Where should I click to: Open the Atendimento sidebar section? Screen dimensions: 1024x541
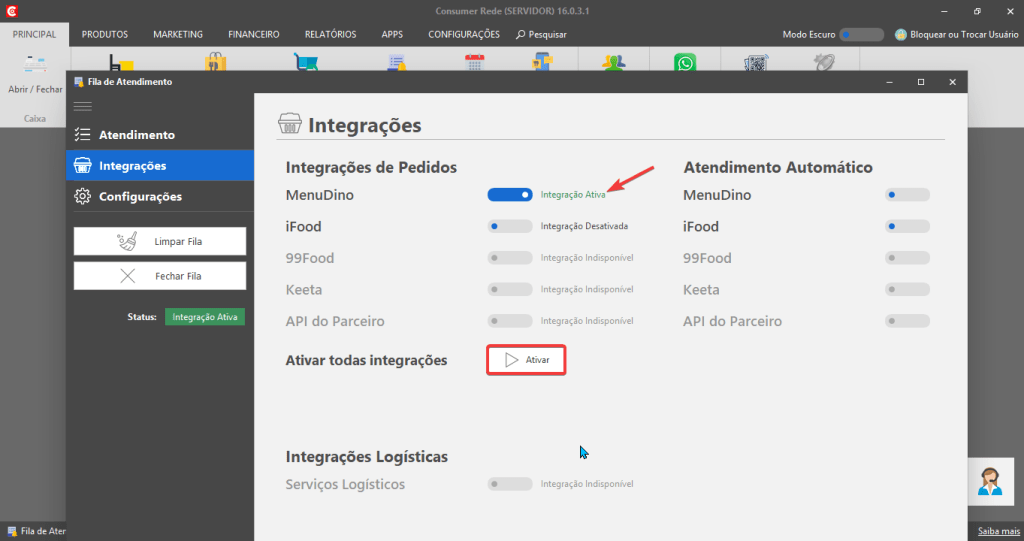pyautogui.click(x=160, y=135)
